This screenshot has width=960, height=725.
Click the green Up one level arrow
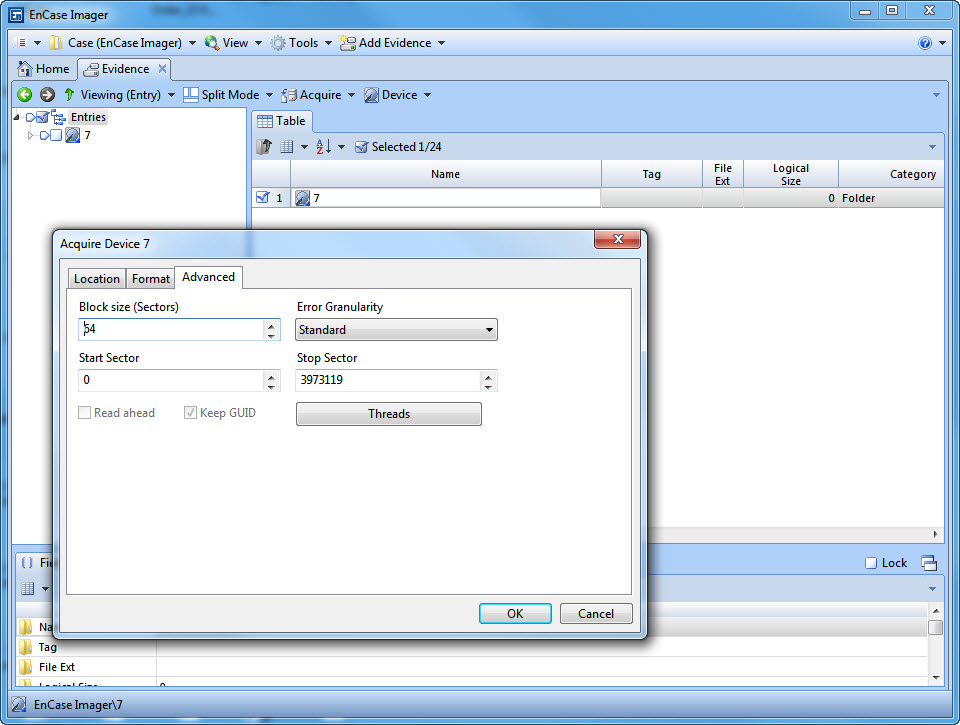click(69, 95)
